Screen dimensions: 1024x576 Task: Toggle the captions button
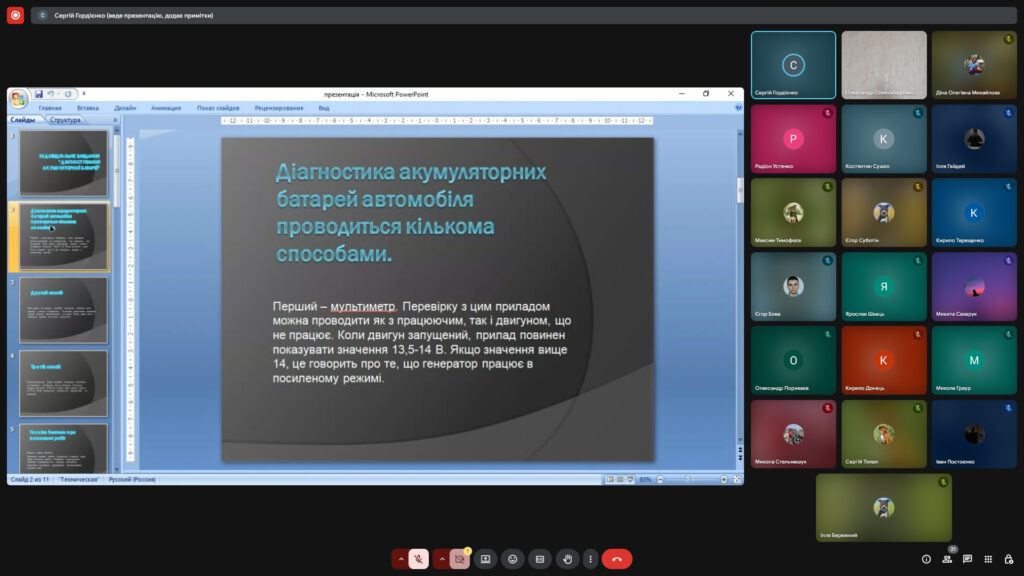coord(540,559)
